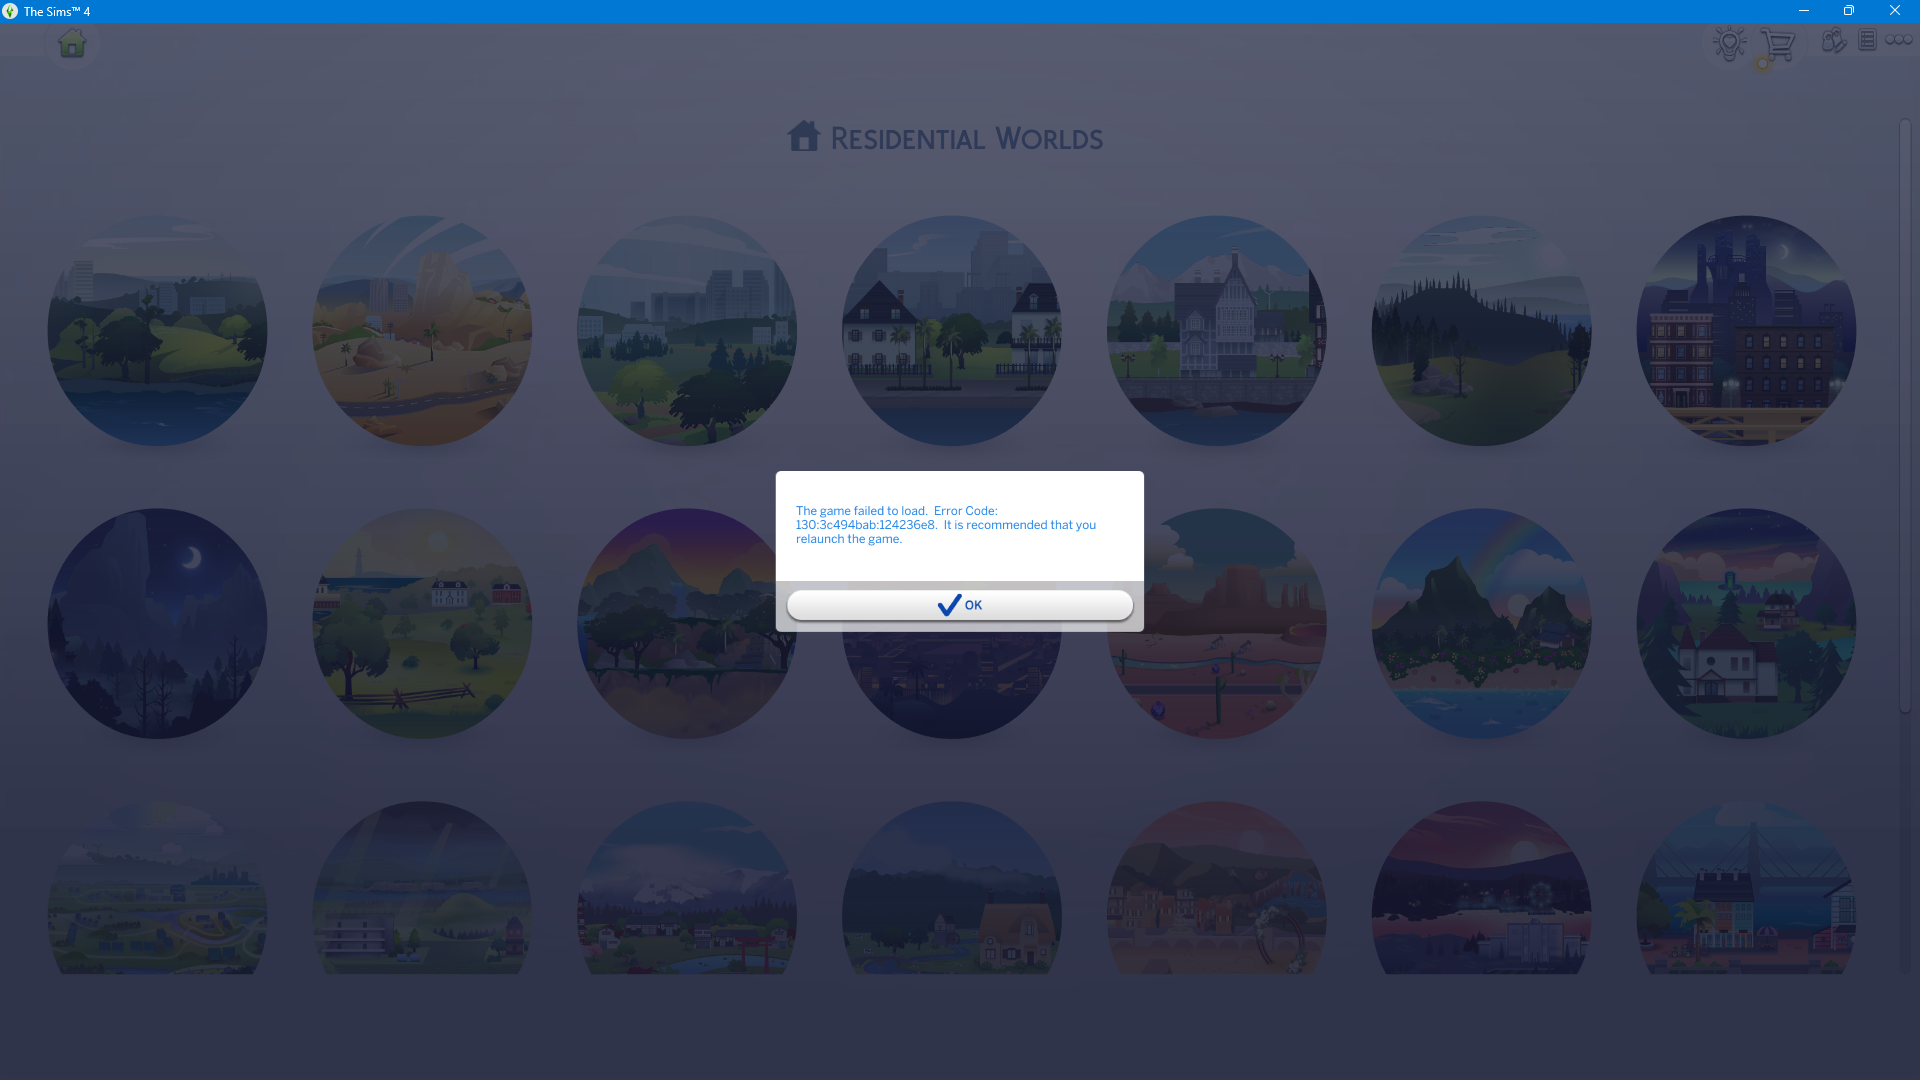Viewport: 1920px width, 1080px height.
Task: Click the house icon beside Residential Worlds
Action: tap(803, 136)
